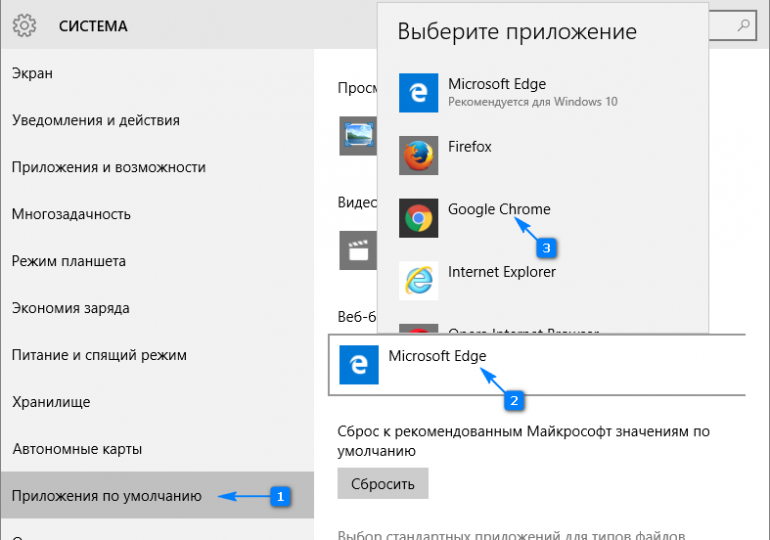Open current web browser Microsoft Edge selector
The height and width of the screenshot is (540, 770).
pyautogui.click(x=536, y=365)
